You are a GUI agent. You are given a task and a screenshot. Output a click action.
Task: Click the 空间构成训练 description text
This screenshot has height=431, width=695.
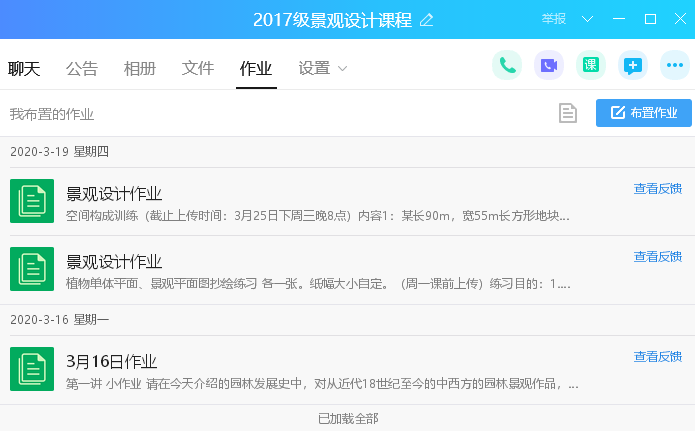coord(318,216)
